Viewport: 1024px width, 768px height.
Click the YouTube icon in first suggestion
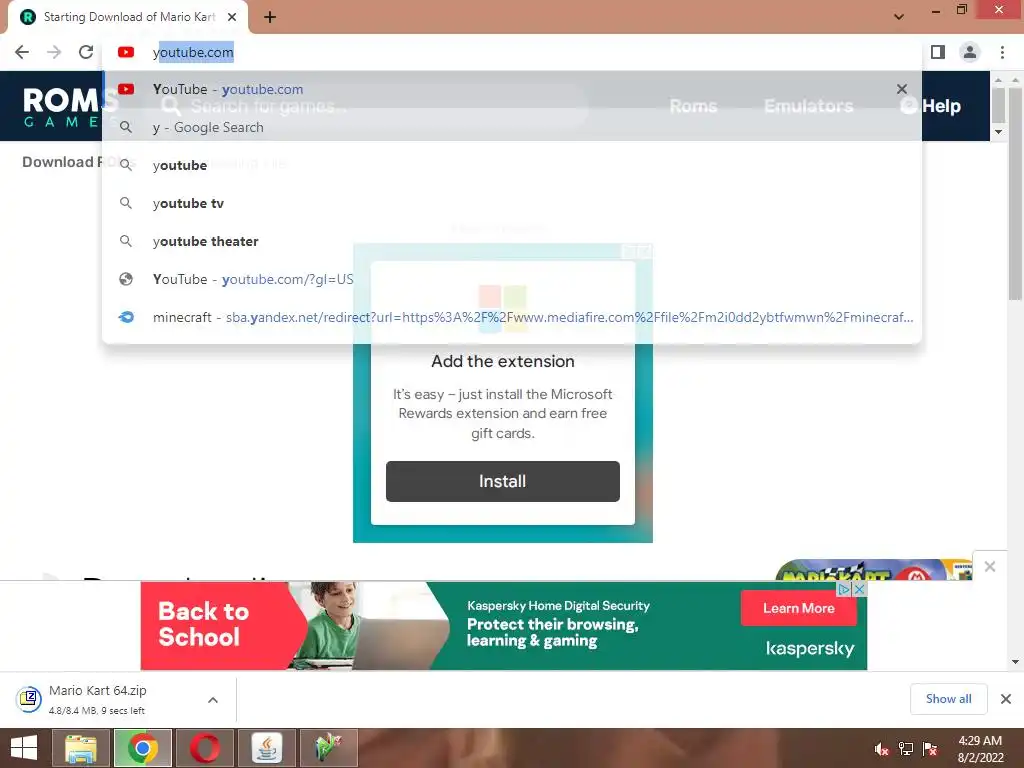[126, 89]
